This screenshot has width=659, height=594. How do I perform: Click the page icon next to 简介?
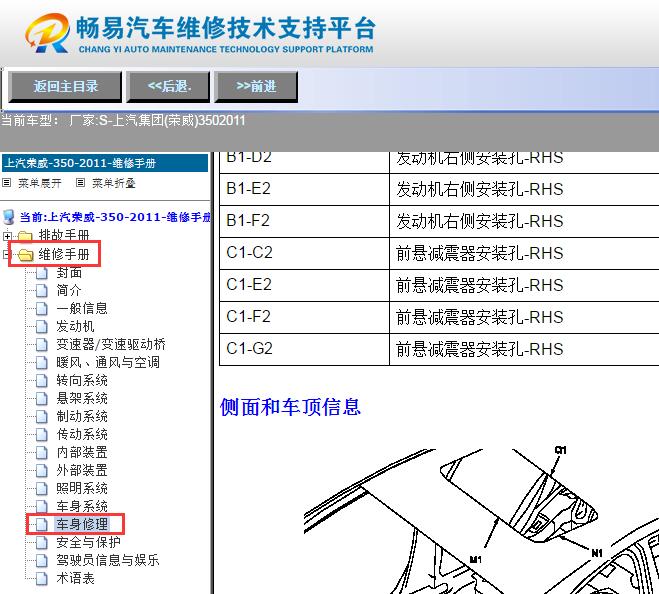[42, 290]
